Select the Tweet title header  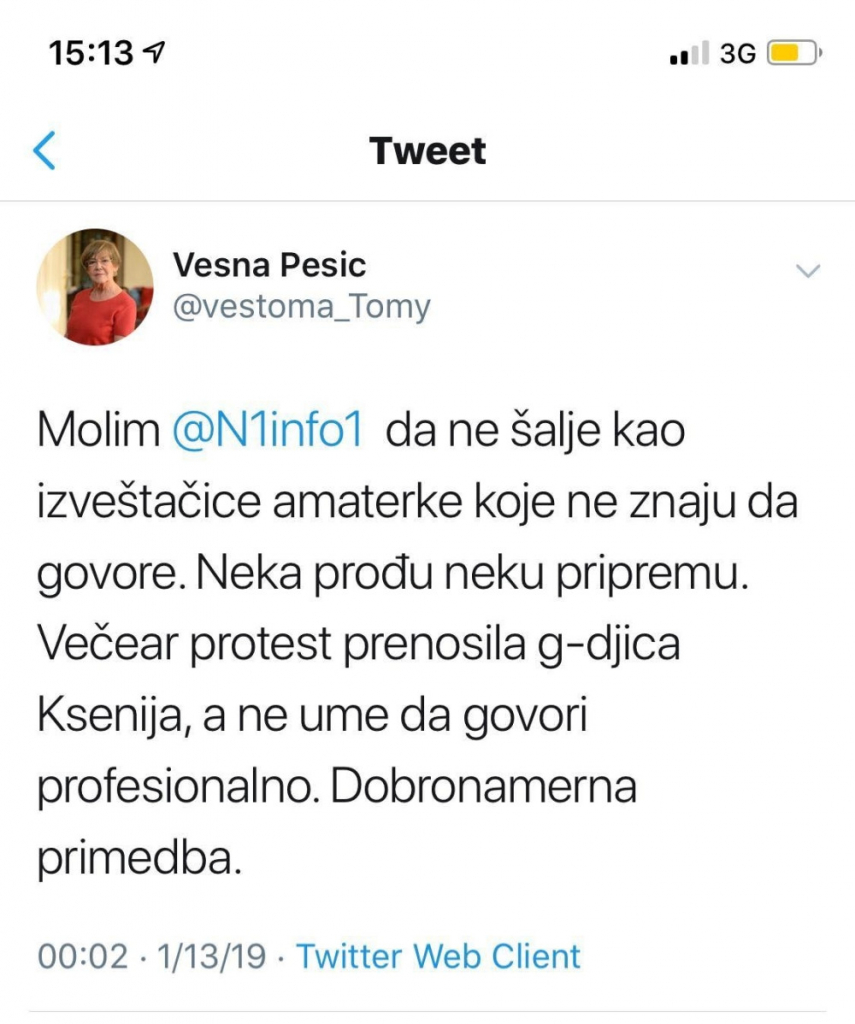pos(428,150)
